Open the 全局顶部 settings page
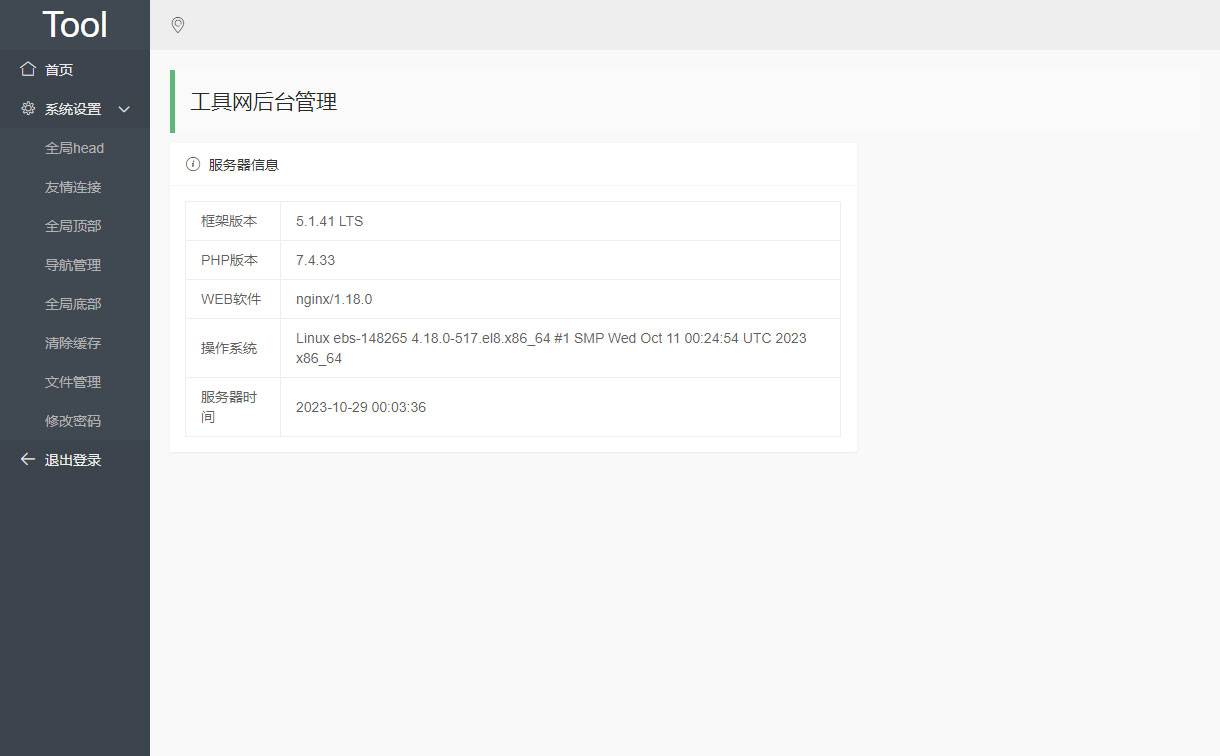1220x756 pixels. [x=72, y=225]
